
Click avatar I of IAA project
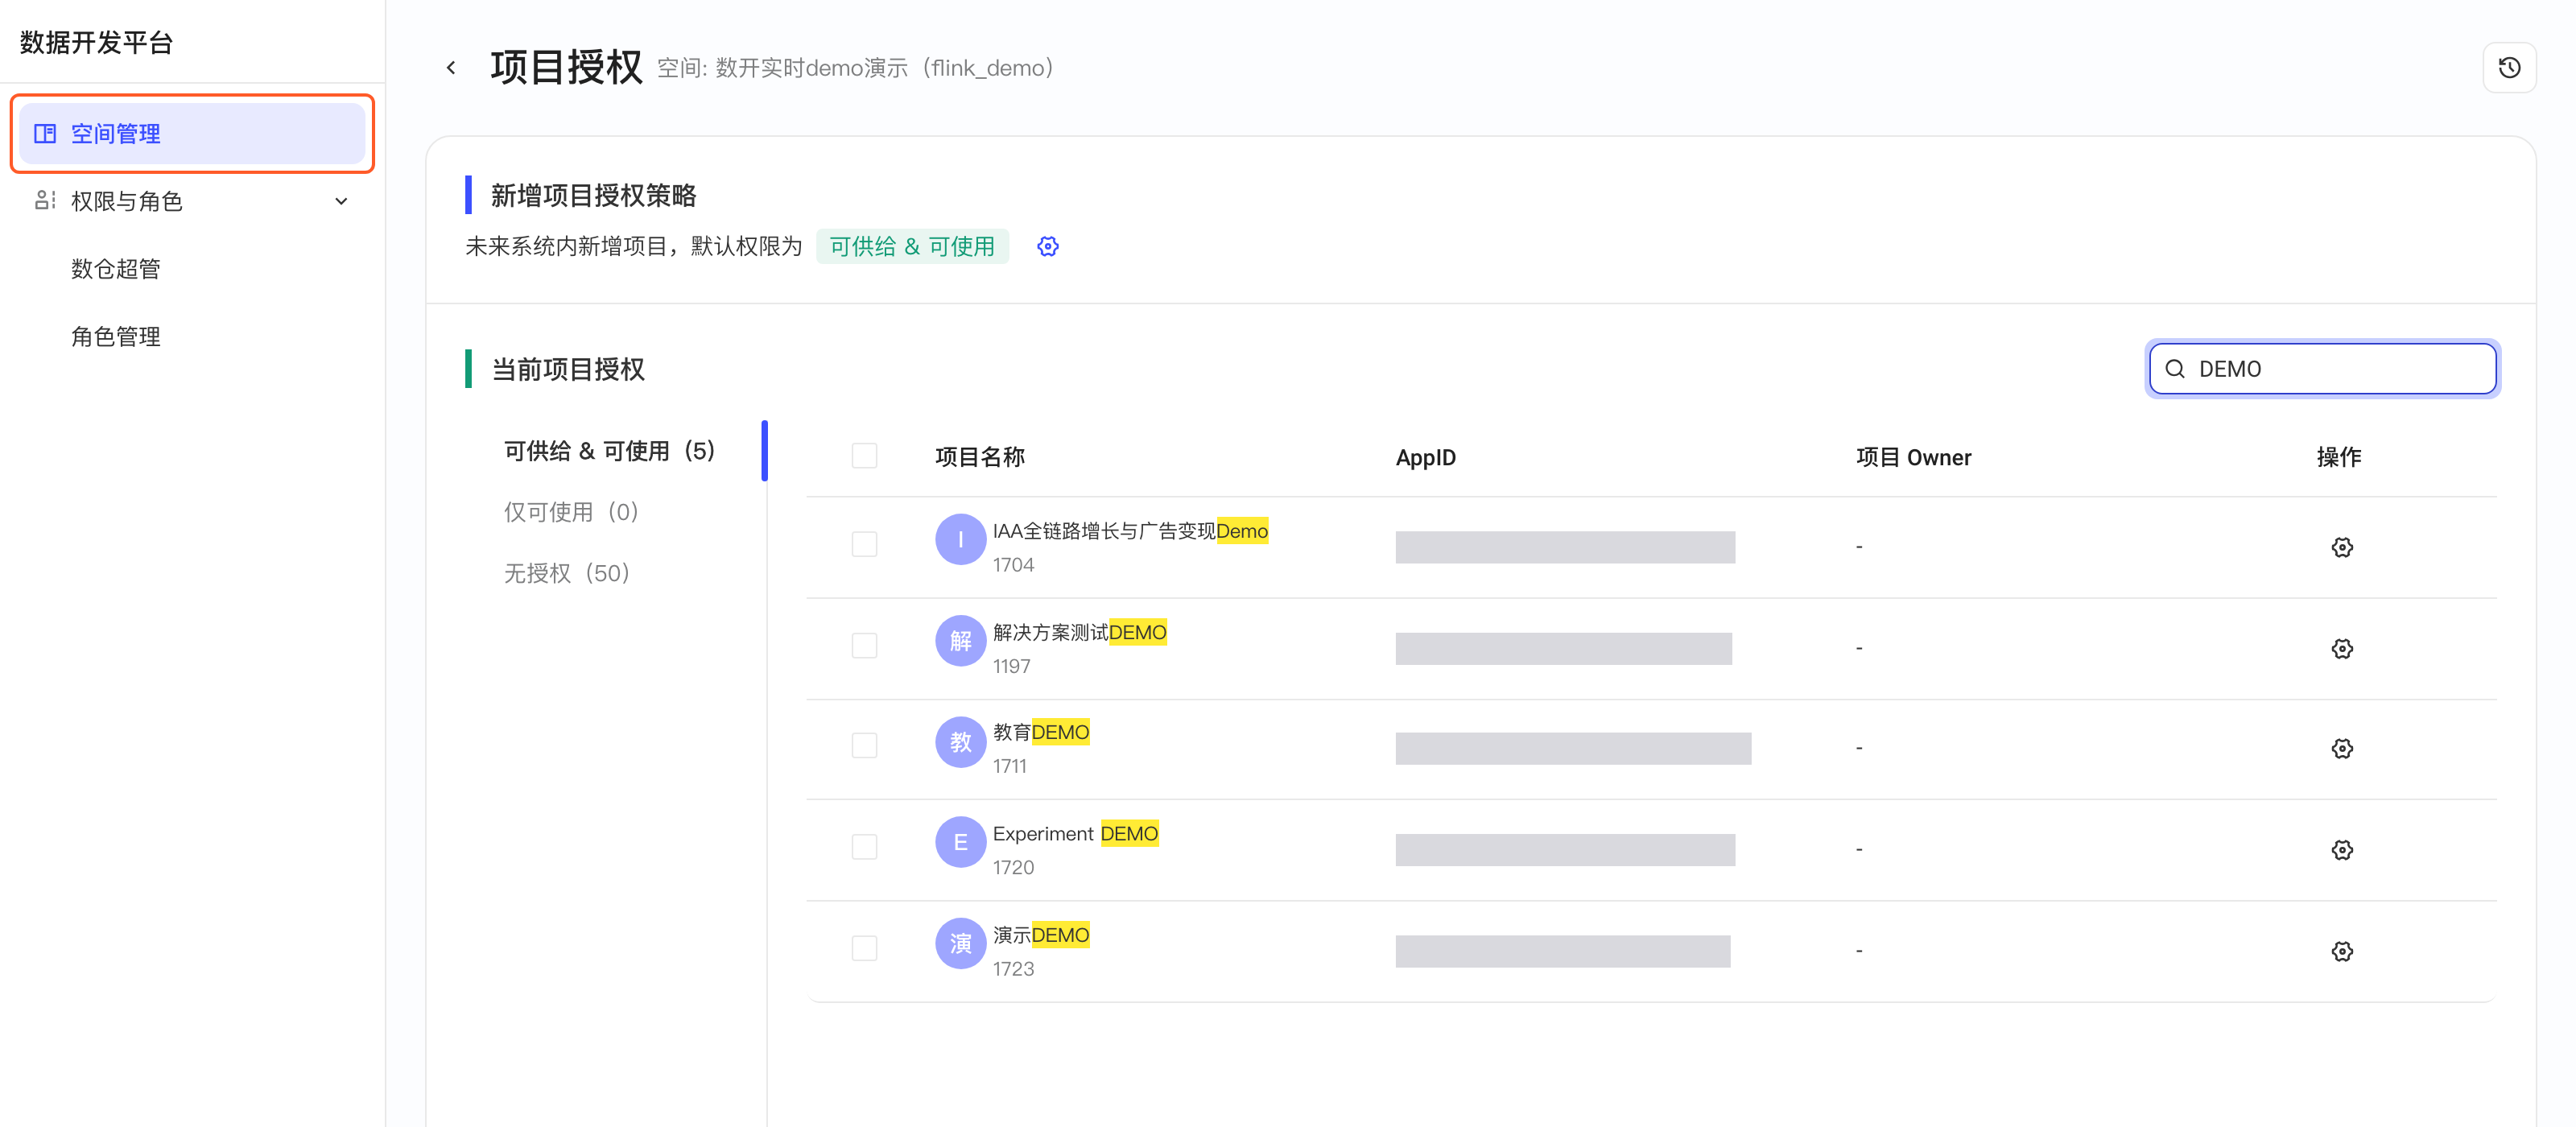pyautogui.click(x=960, y=539)
